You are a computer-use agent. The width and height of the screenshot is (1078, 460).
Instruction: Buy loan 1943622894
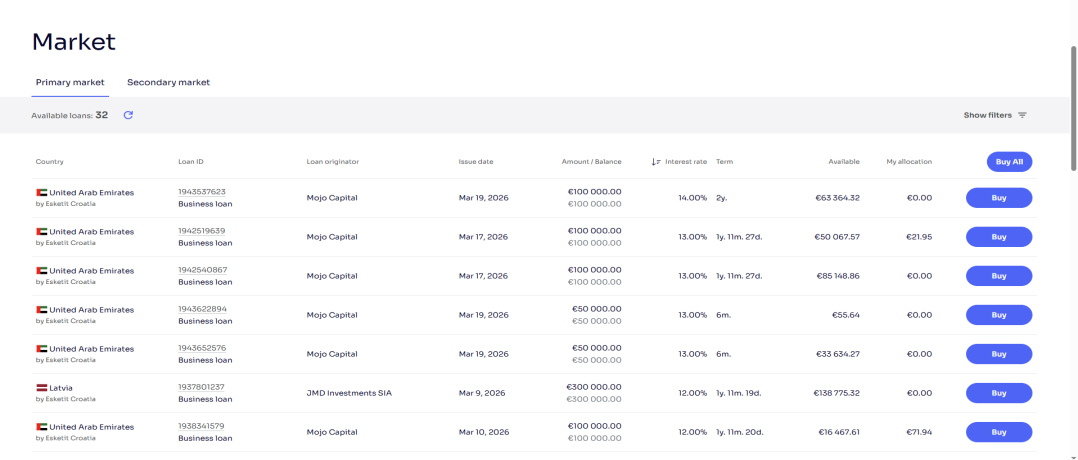(999, 315)
